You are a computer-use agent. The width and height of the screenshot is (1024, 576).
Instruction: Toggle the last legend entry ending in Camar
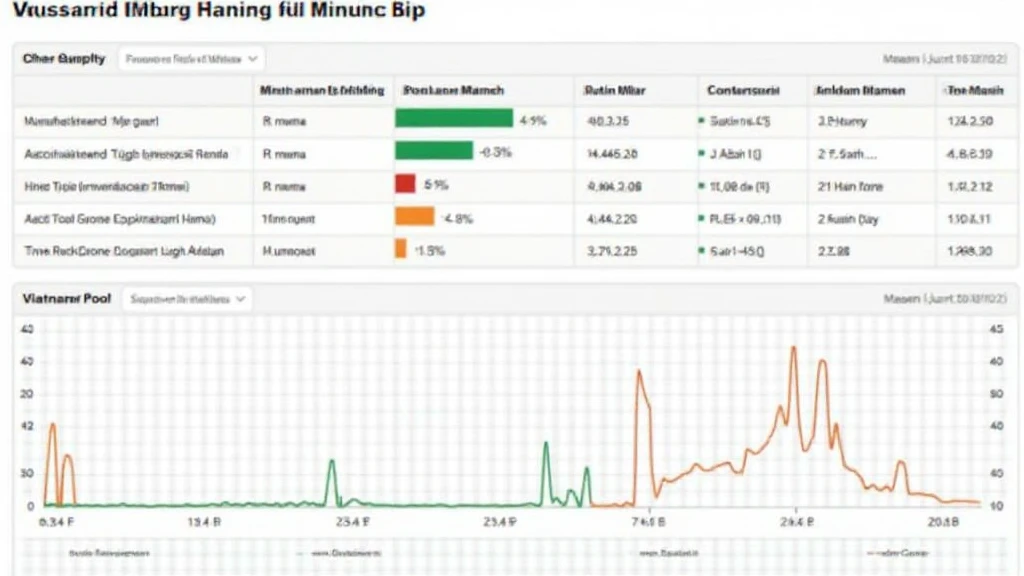897,553
